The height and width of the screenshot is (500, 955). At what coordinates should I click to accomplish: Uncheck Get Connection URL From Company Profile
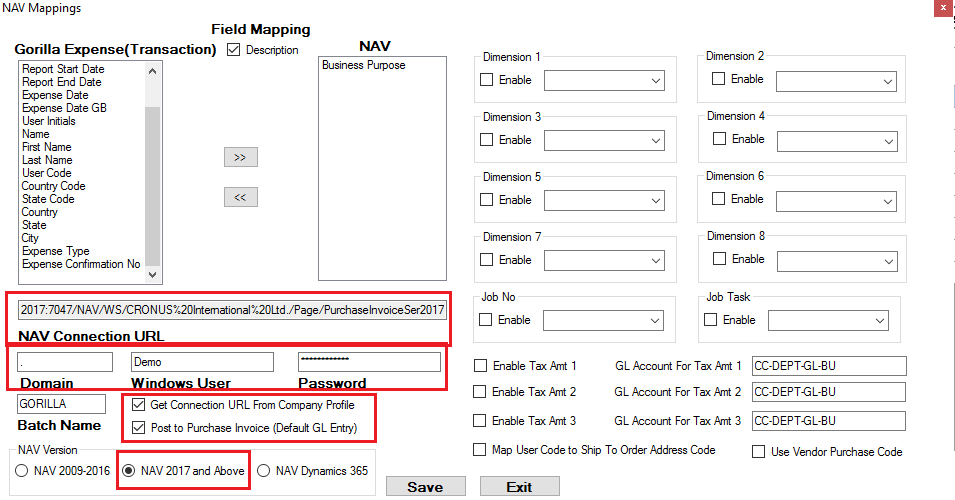coord(139,404)
